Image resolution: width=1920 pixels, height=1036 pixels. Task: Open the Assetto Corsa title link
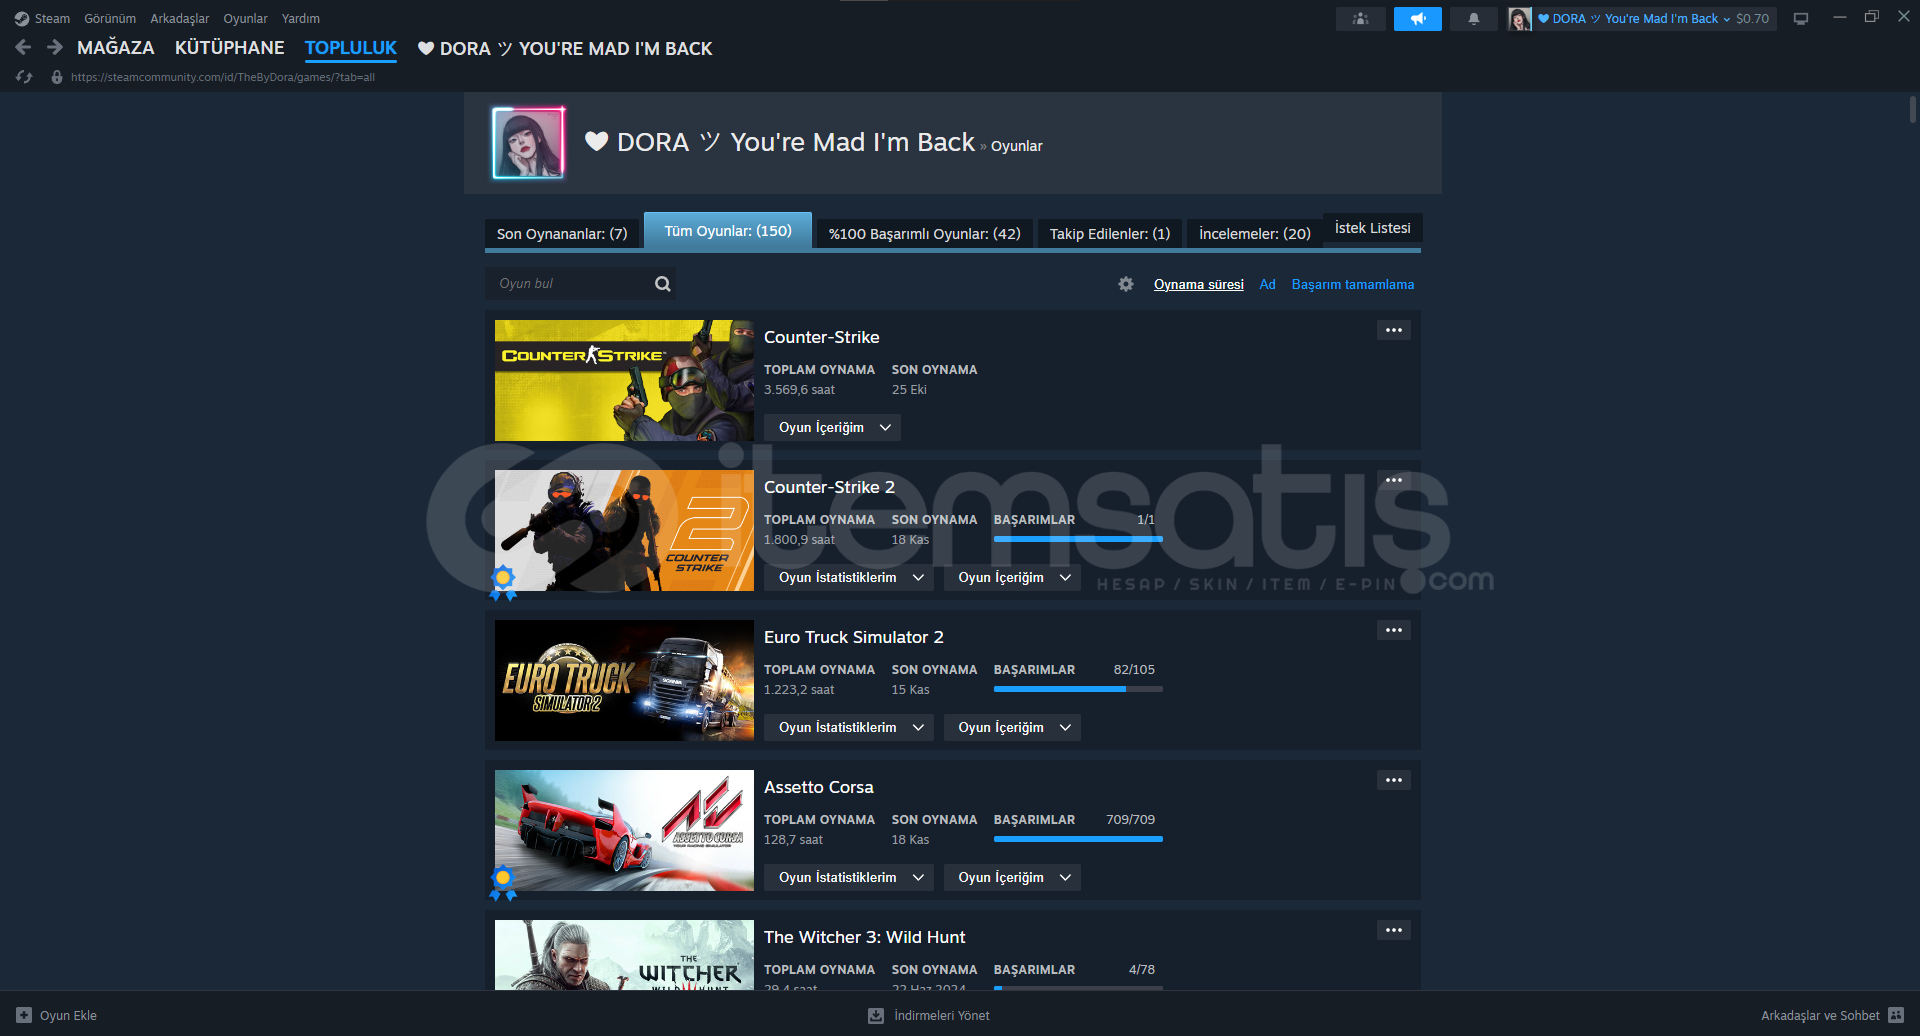tap(819, 787)
